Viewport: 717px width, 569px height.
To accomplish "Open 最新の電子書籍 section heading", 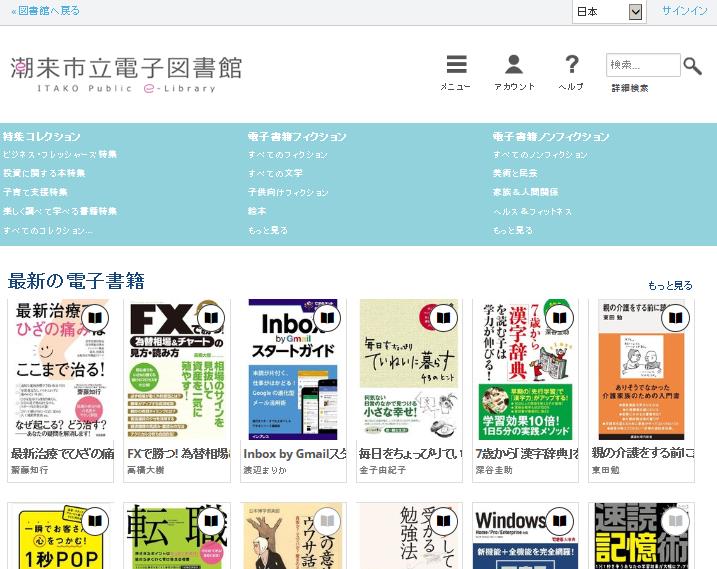I will point(76,281).
